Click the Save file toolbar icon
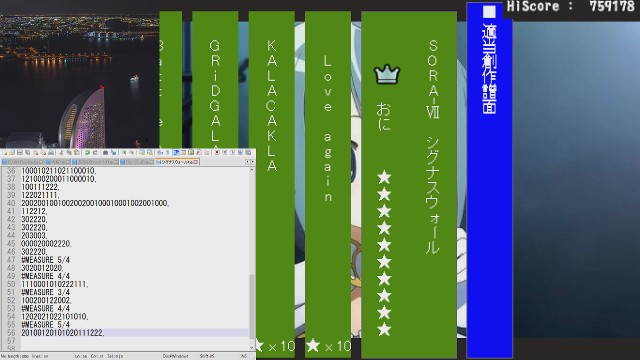Viewport: 640px width, 360px height. point(20,153)
